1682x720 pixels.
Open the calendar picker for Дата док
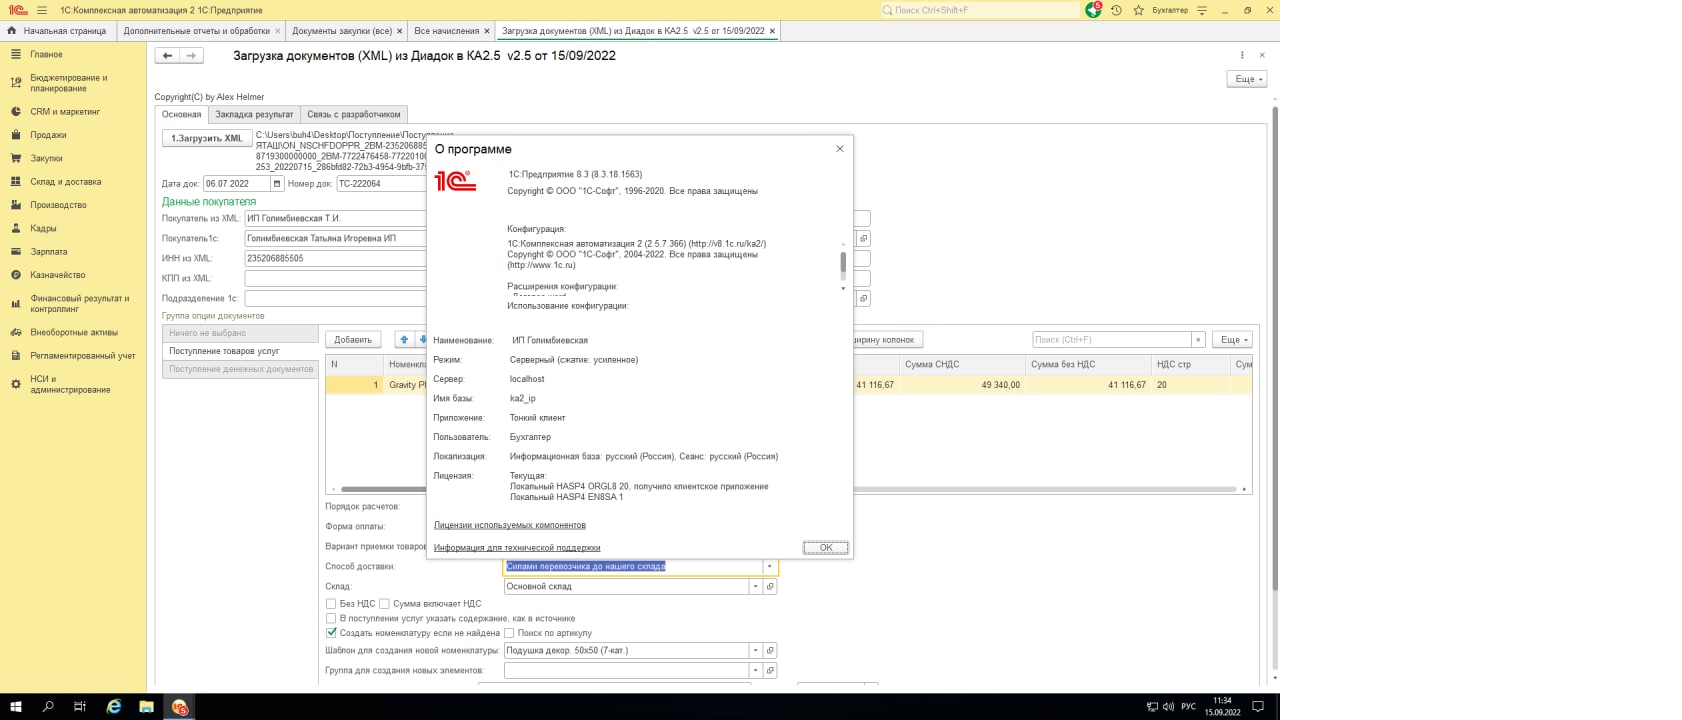277,184
